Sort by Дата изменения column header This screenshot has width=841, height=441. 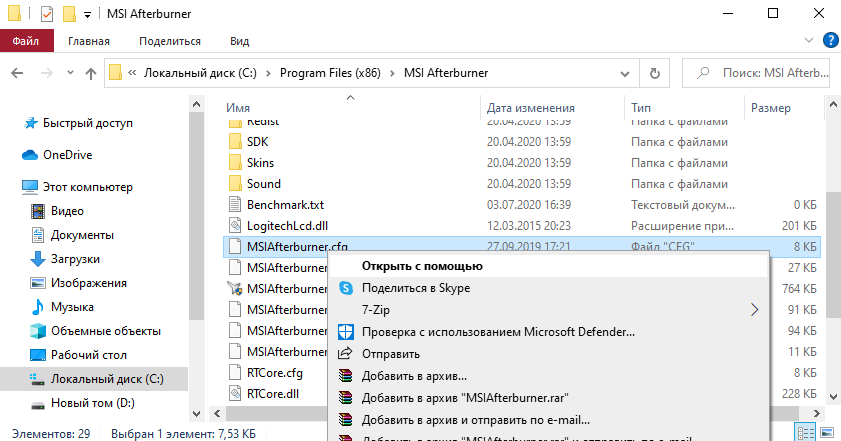coord(530,108)
